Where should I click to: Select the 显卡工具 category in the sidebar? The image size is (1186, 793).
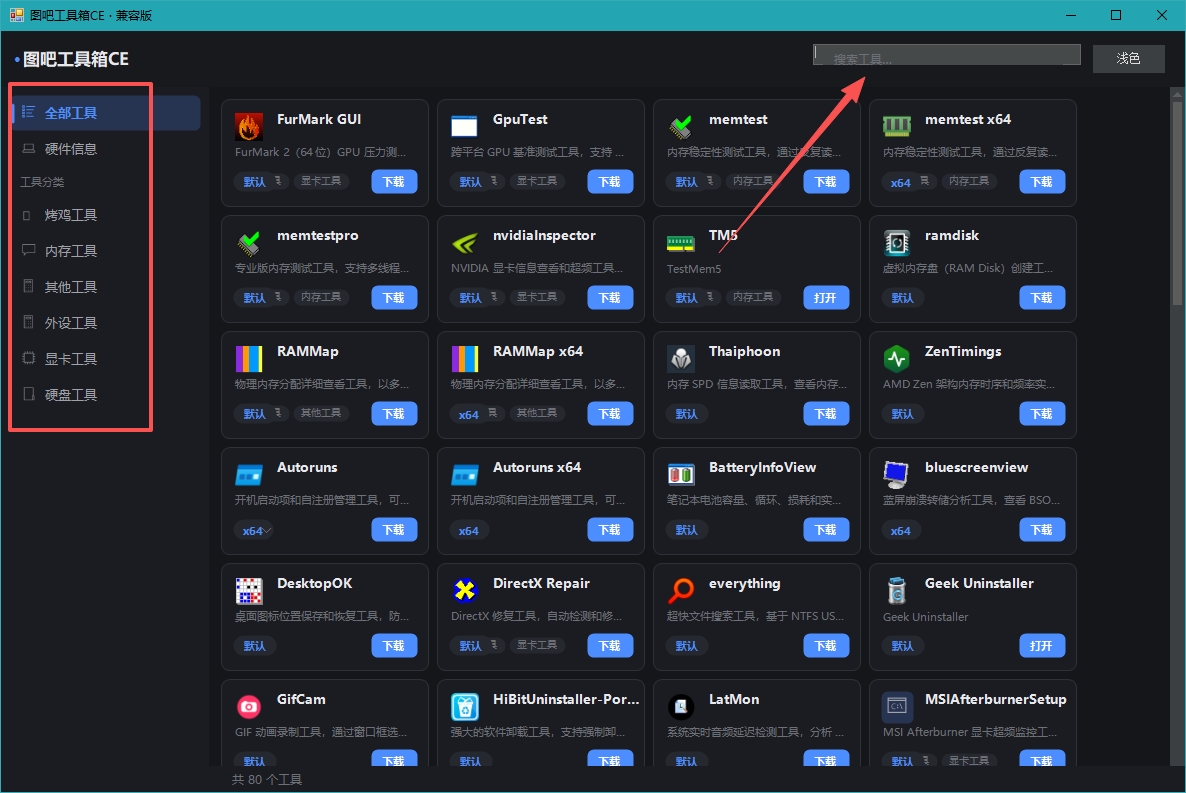tap(107, 359)
